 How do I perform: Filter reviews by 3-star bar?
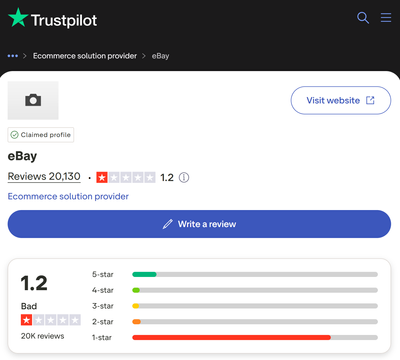[x=255, y=306]
